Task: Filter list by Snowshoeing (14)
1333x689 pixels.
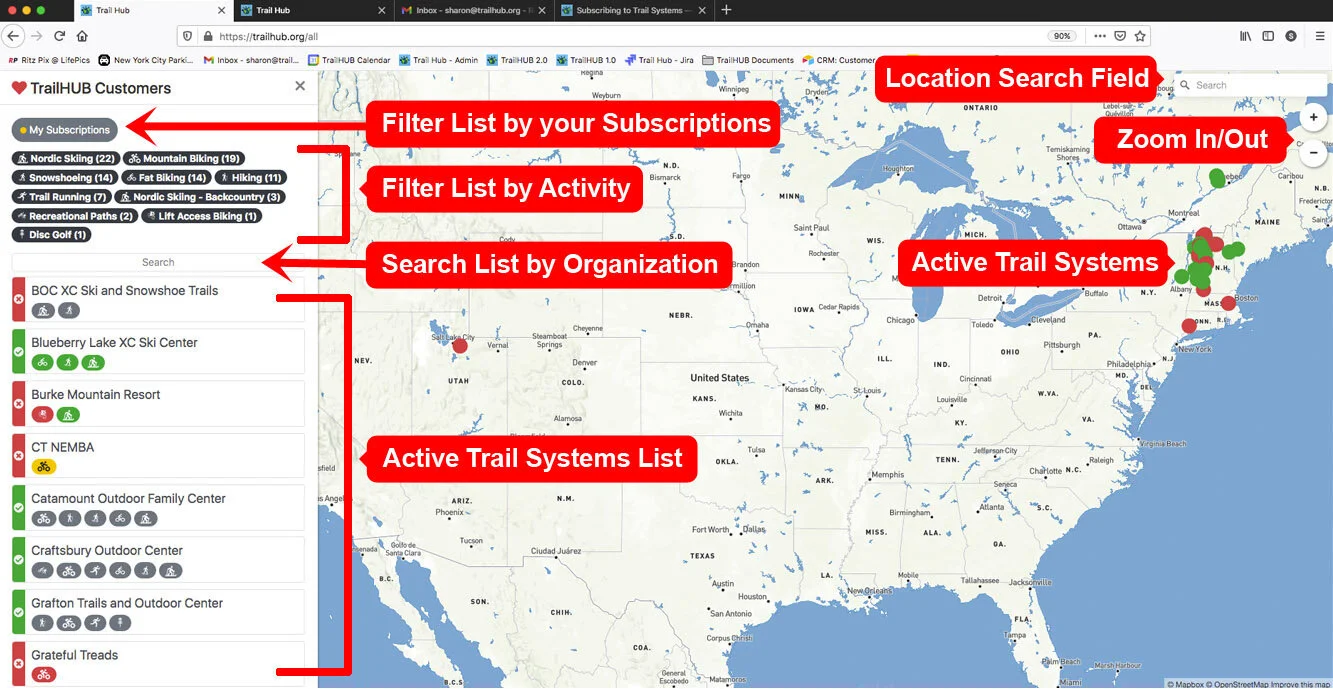Action: click(64, 177)
